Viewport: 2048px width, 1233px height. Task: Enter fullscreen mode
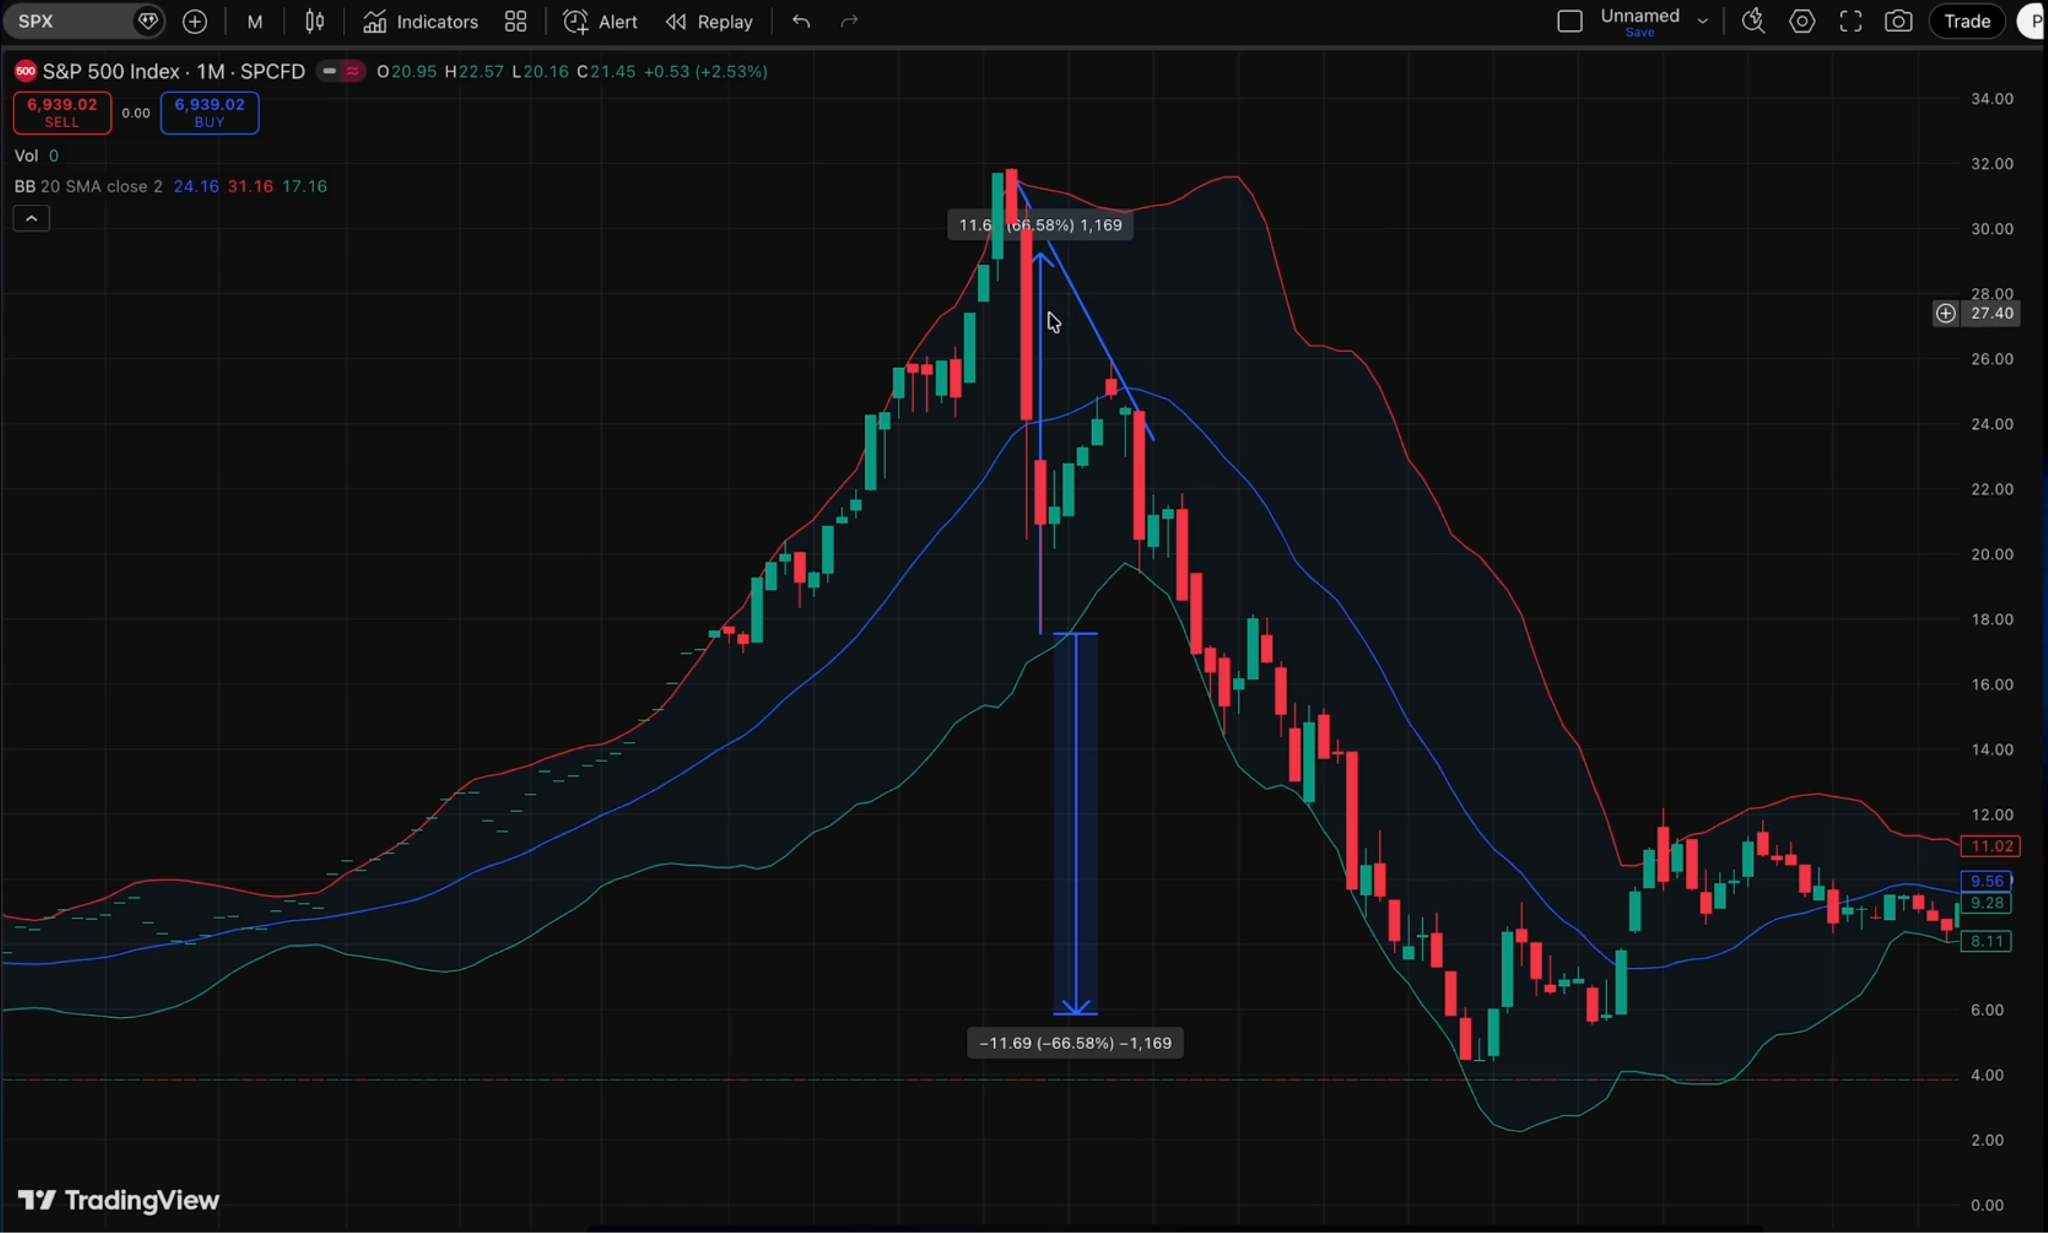coord(1851,22)
